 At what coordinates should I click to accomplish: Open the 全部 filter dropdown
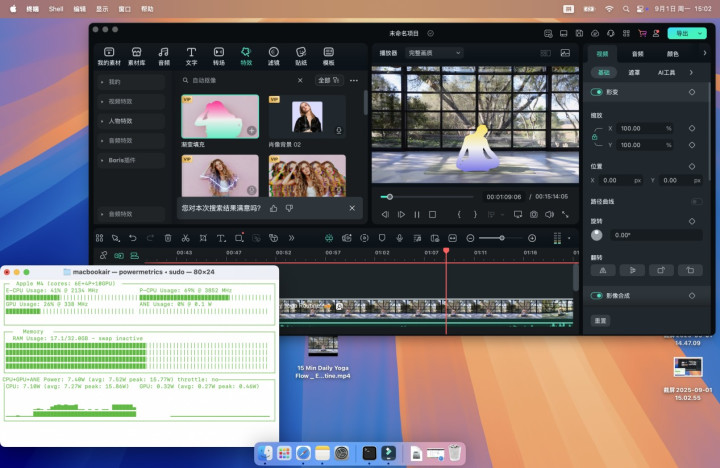coord(327,80)
